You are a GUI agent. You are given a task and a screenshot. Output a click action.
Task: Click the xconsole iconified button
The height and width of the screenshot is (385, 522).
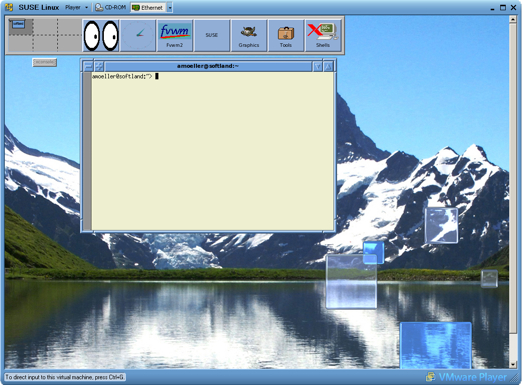[x=44, y=62]
